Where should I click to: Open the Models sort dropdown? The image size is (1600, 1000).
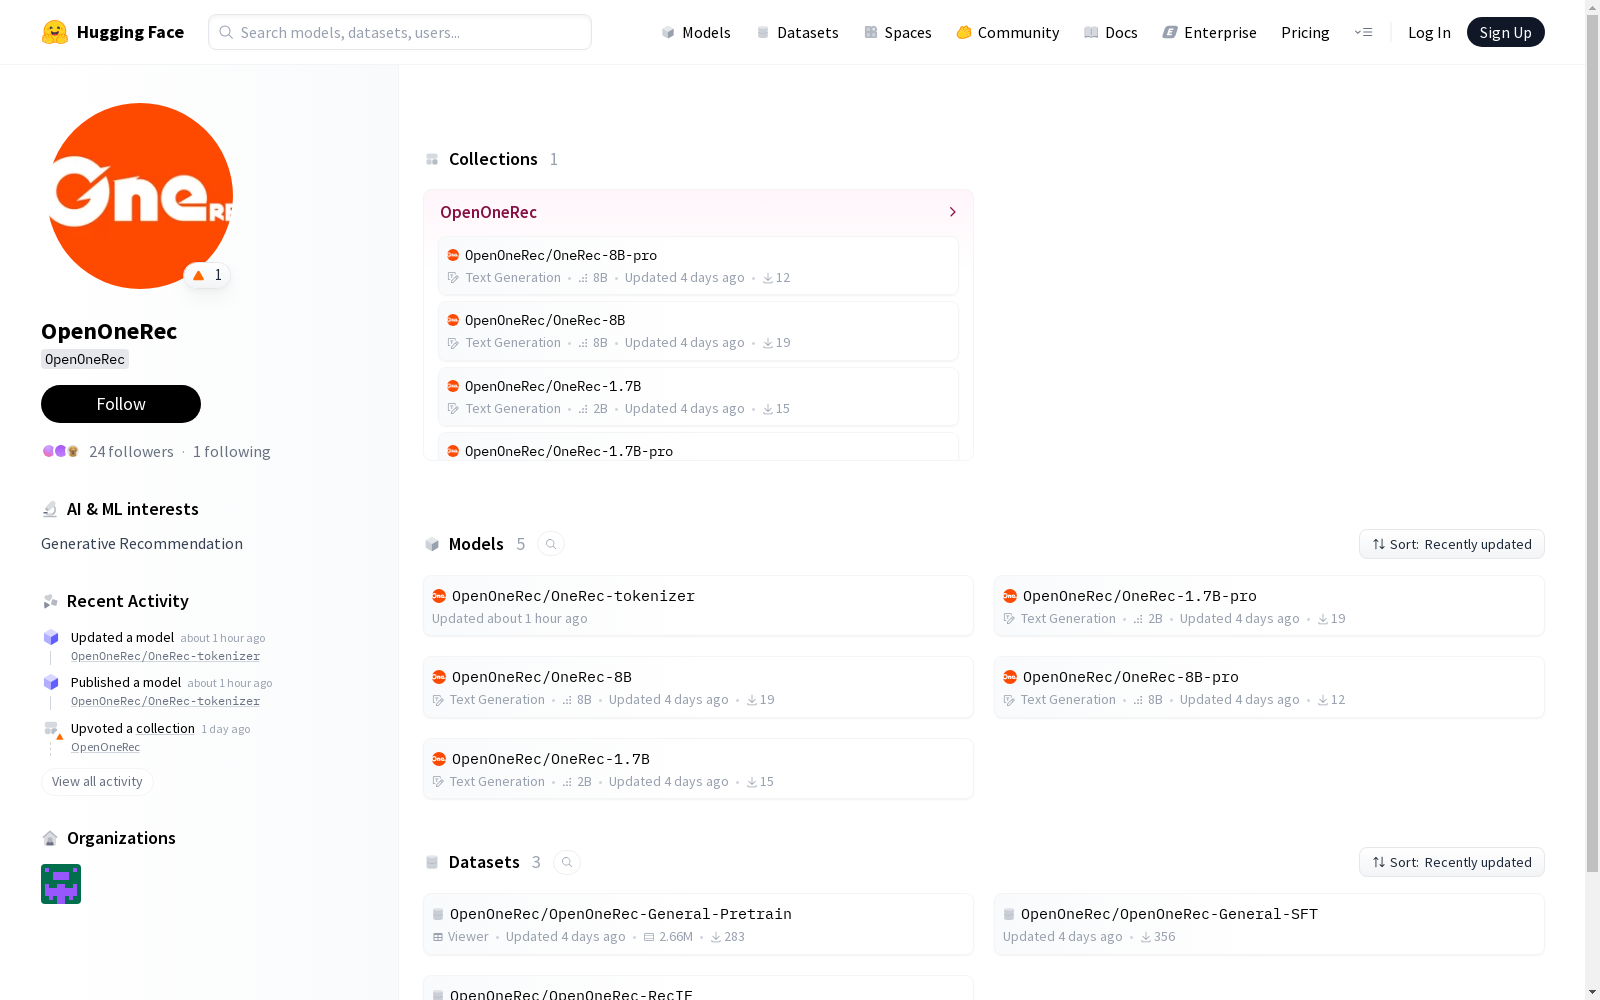click(1451, 544)
